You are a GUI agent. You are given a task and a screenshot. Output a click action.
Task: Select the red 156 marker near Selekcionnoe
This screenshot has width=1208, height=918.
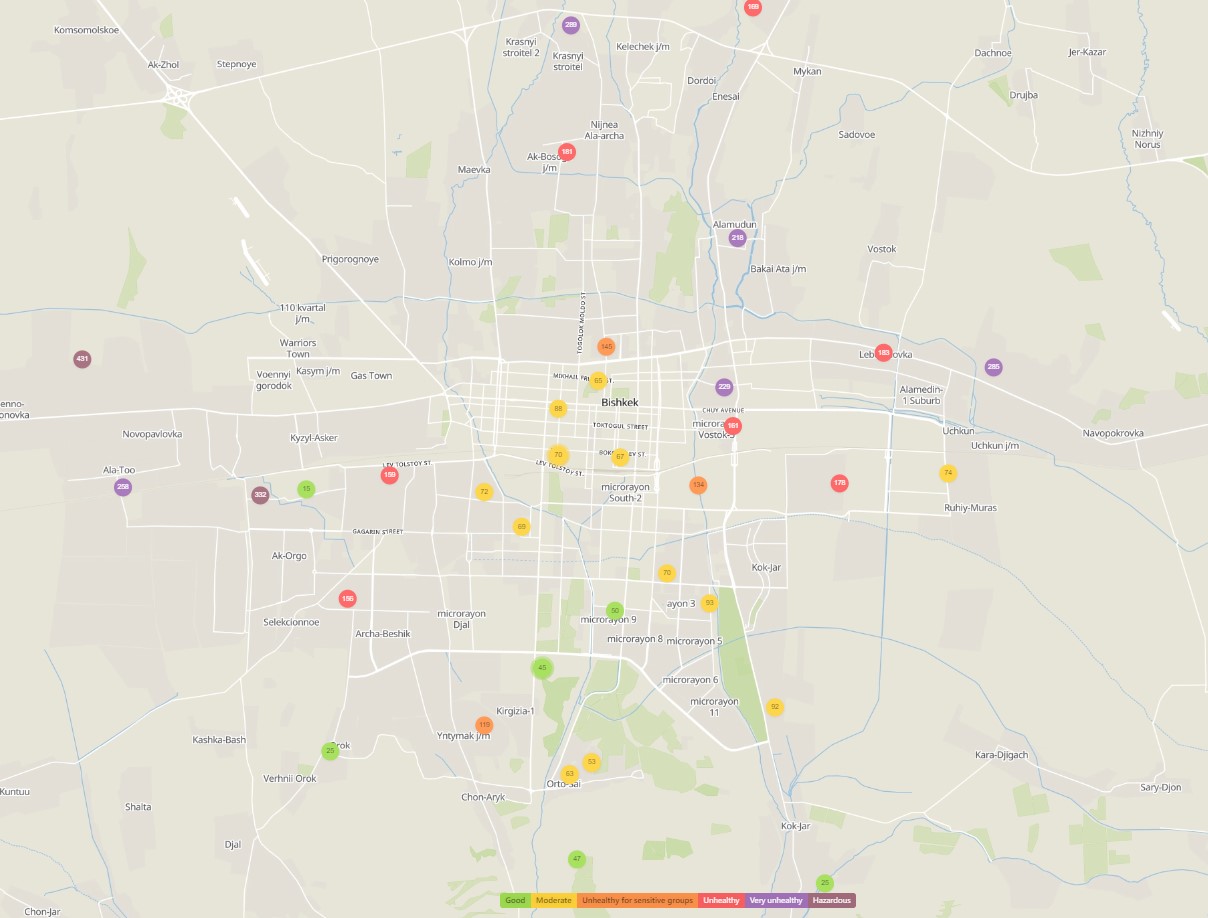347,599
